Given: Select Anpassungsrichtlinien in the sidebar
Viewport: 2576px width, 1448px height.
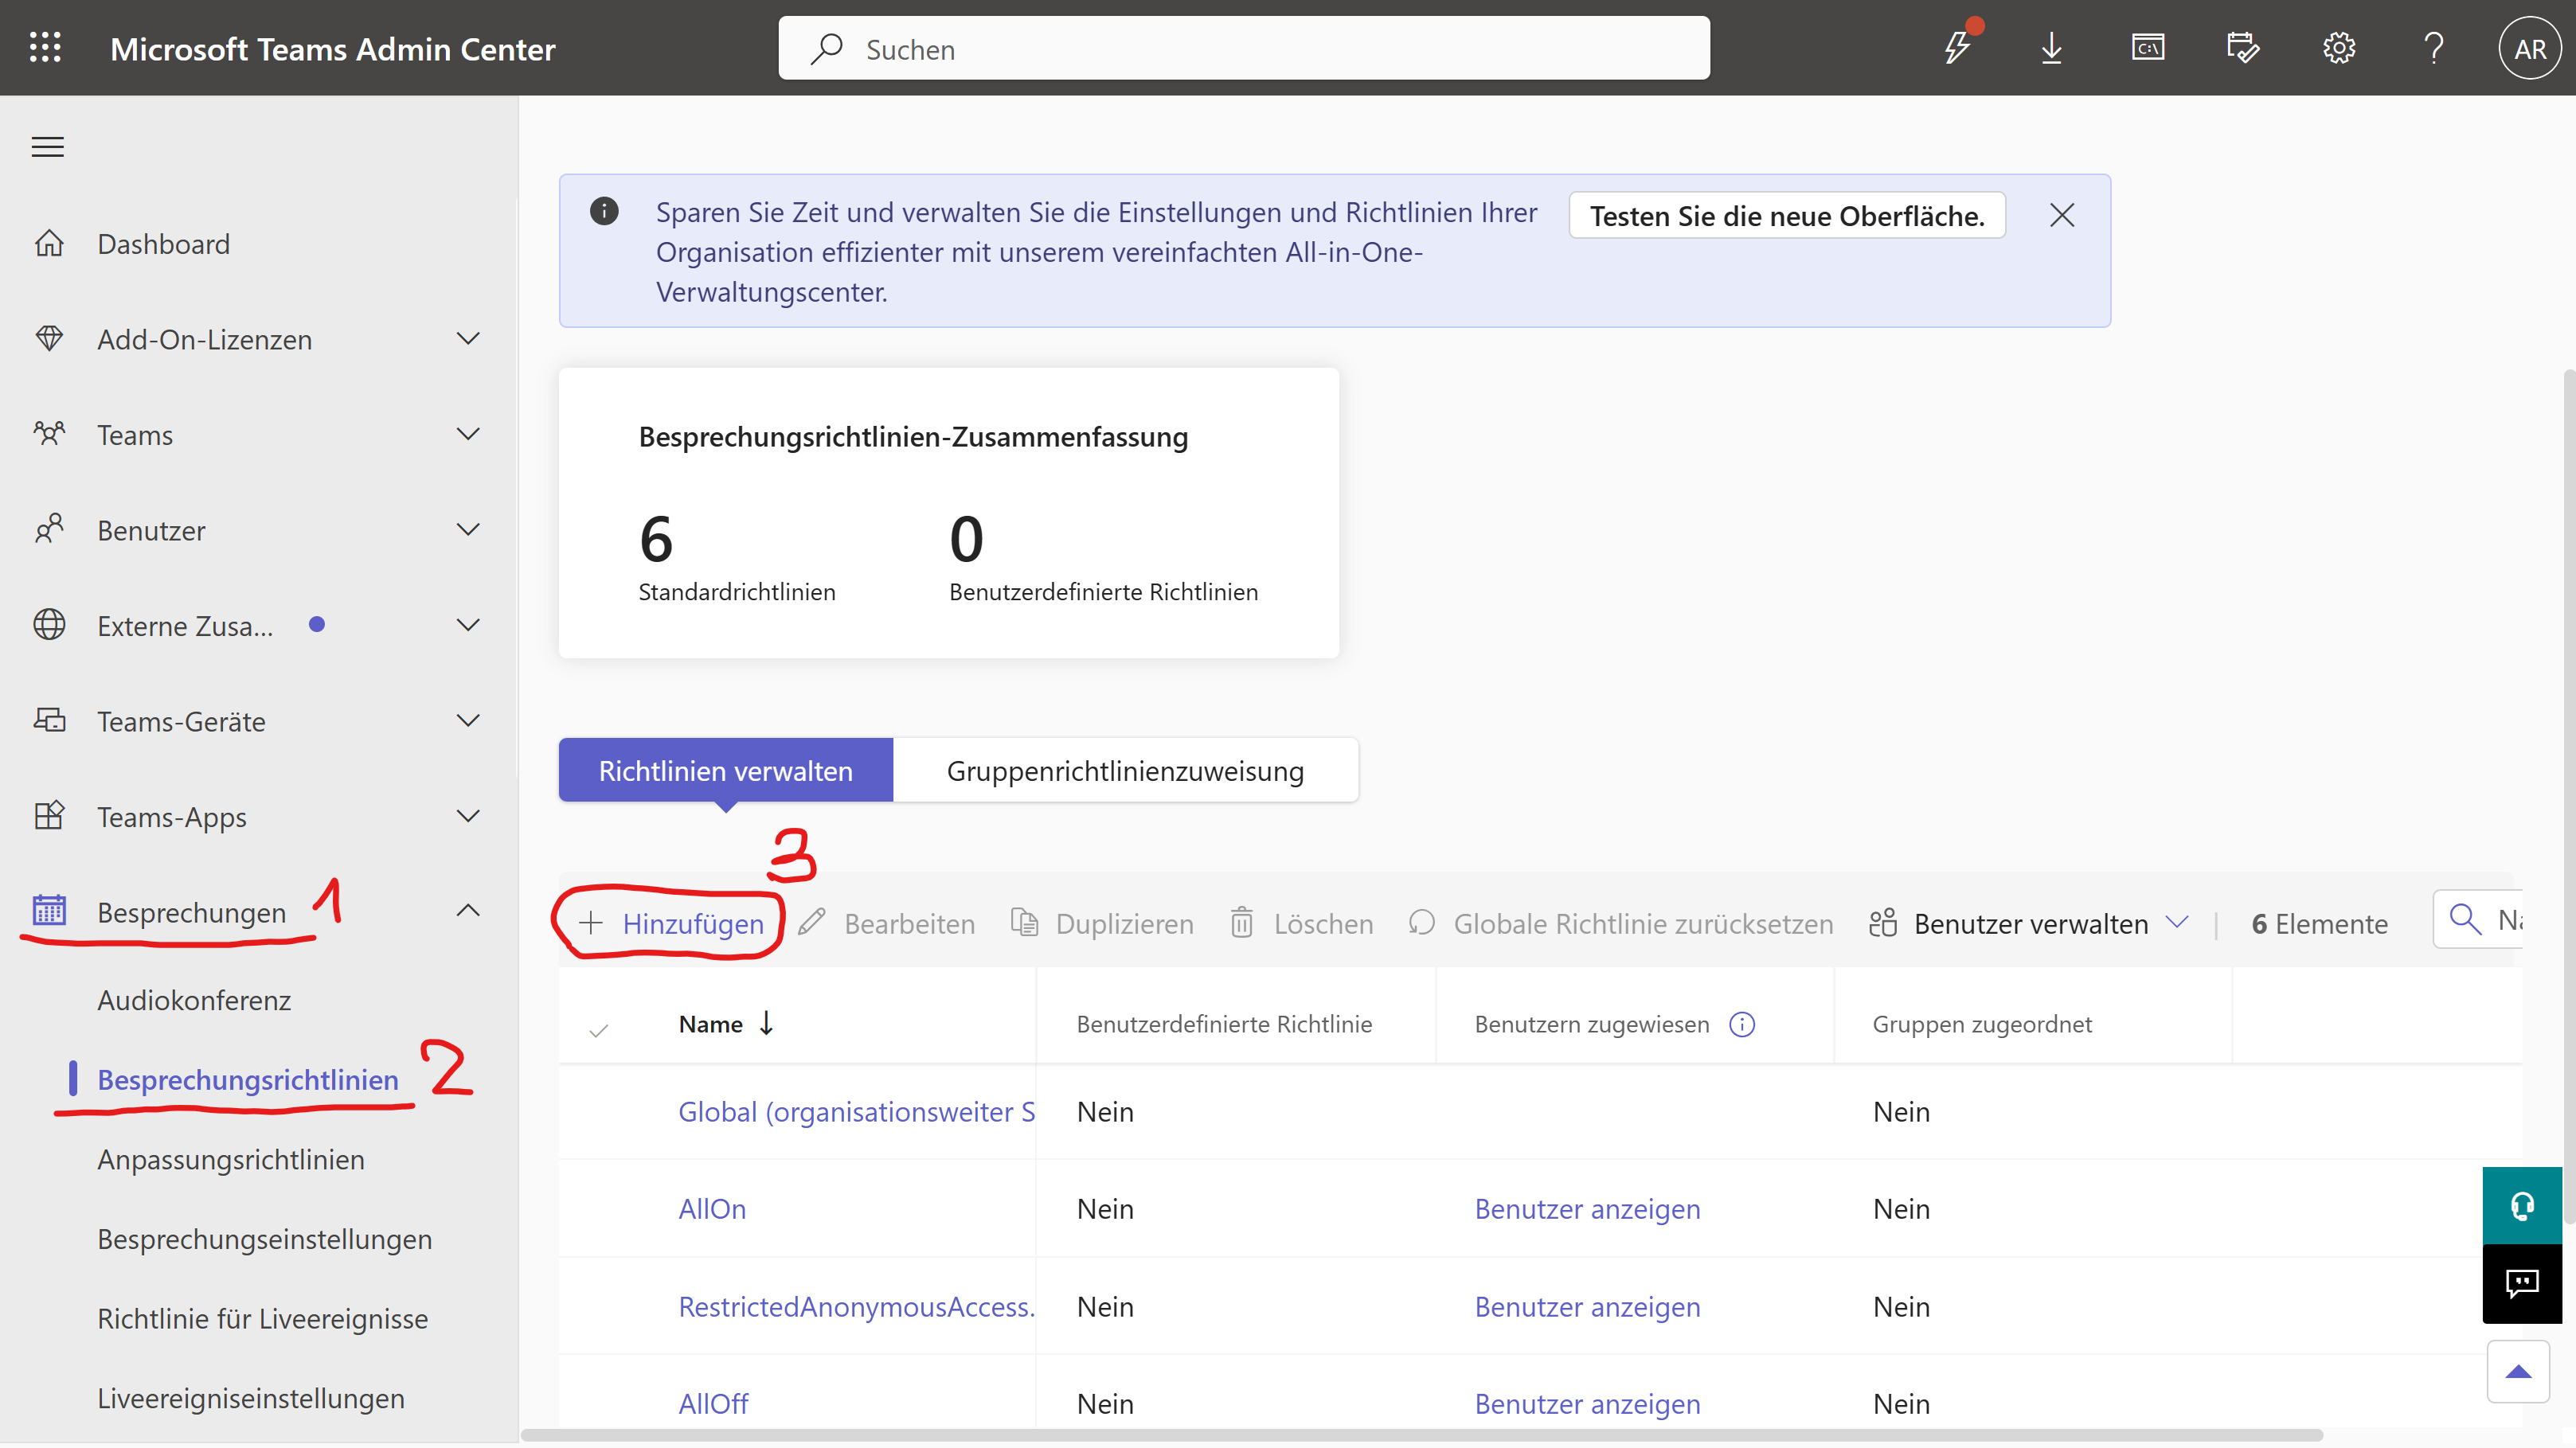Looking at the screenshot, I should [231, 1159].
